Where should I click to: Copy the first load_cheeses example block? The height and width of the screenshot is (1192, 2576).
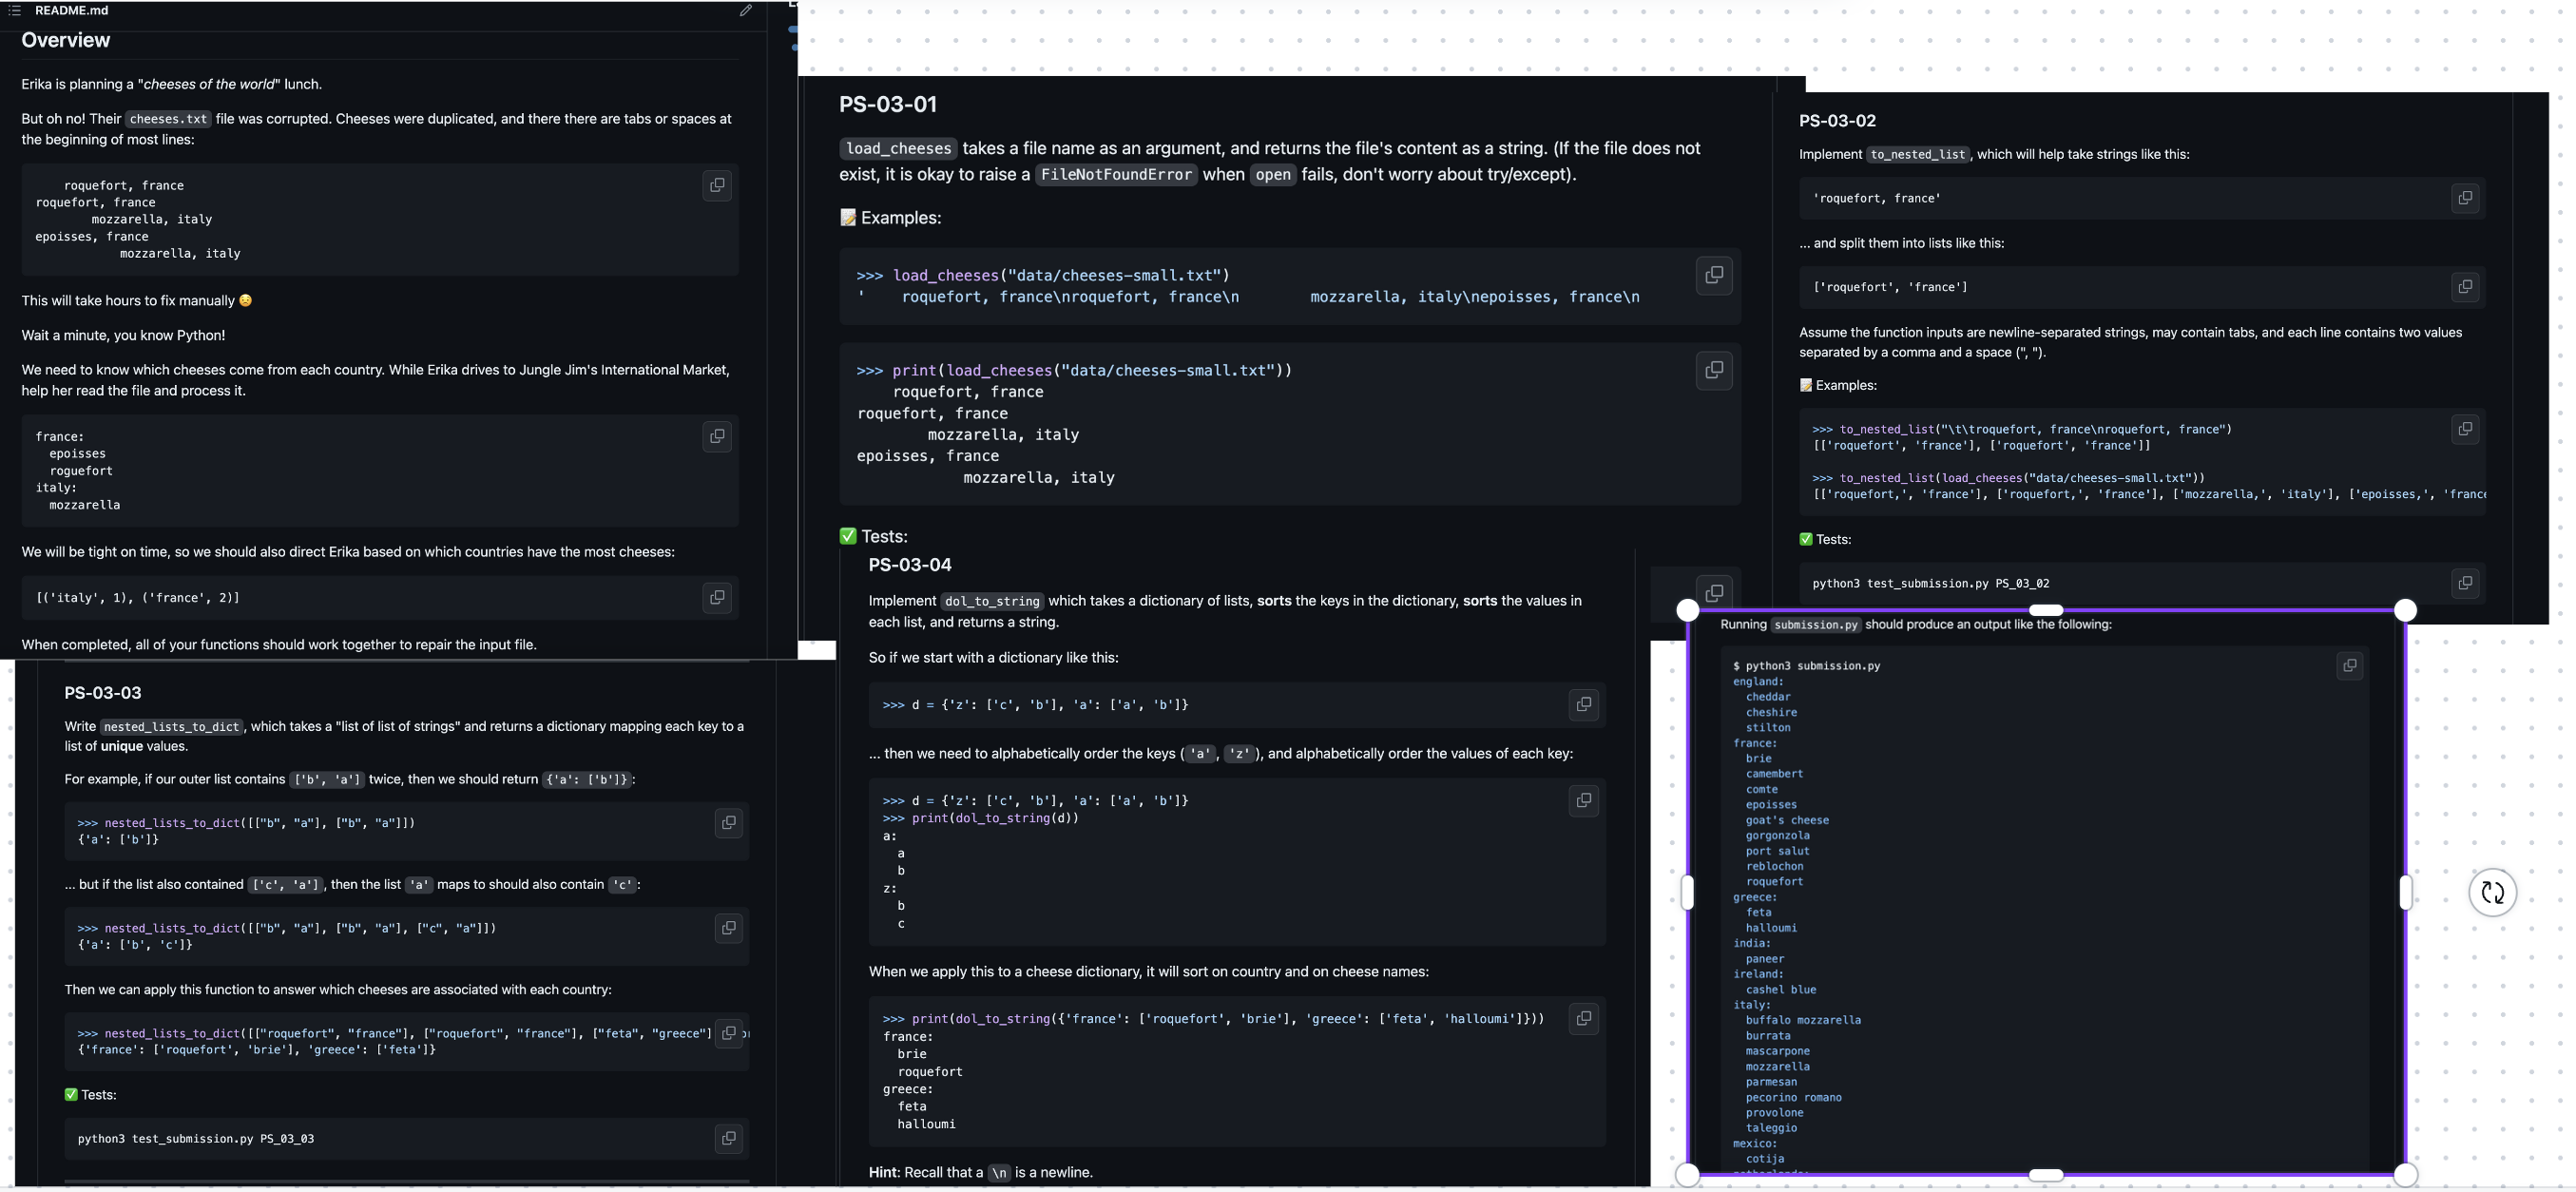pyautogui.click(x=1713, y=275)
